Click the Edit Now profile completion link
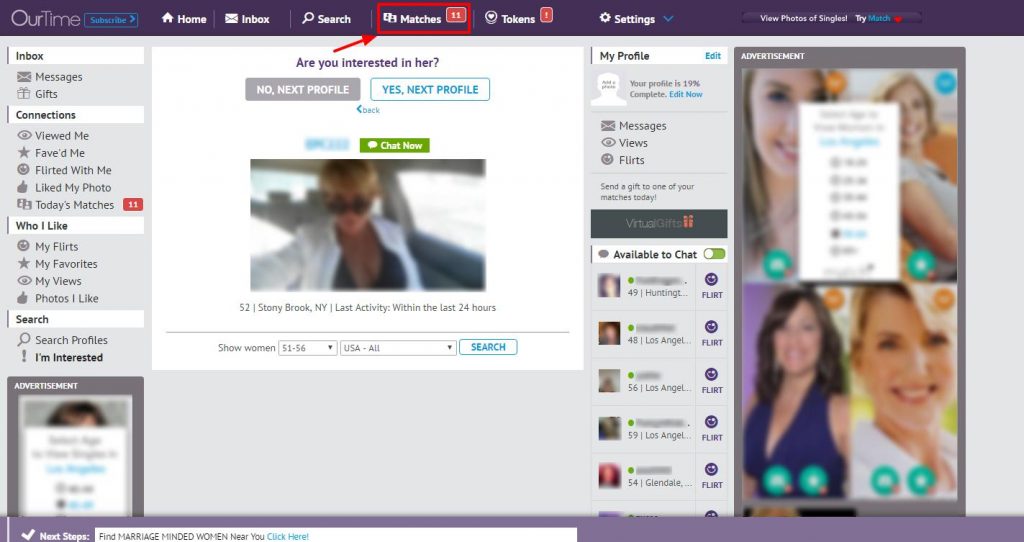 point(686,94)
